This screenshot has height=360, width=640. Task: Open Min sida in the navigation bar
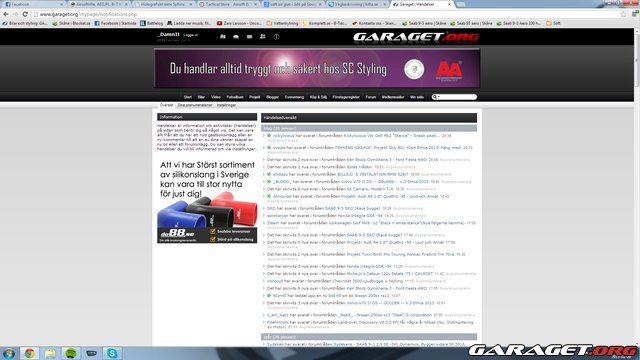[417, 97]
